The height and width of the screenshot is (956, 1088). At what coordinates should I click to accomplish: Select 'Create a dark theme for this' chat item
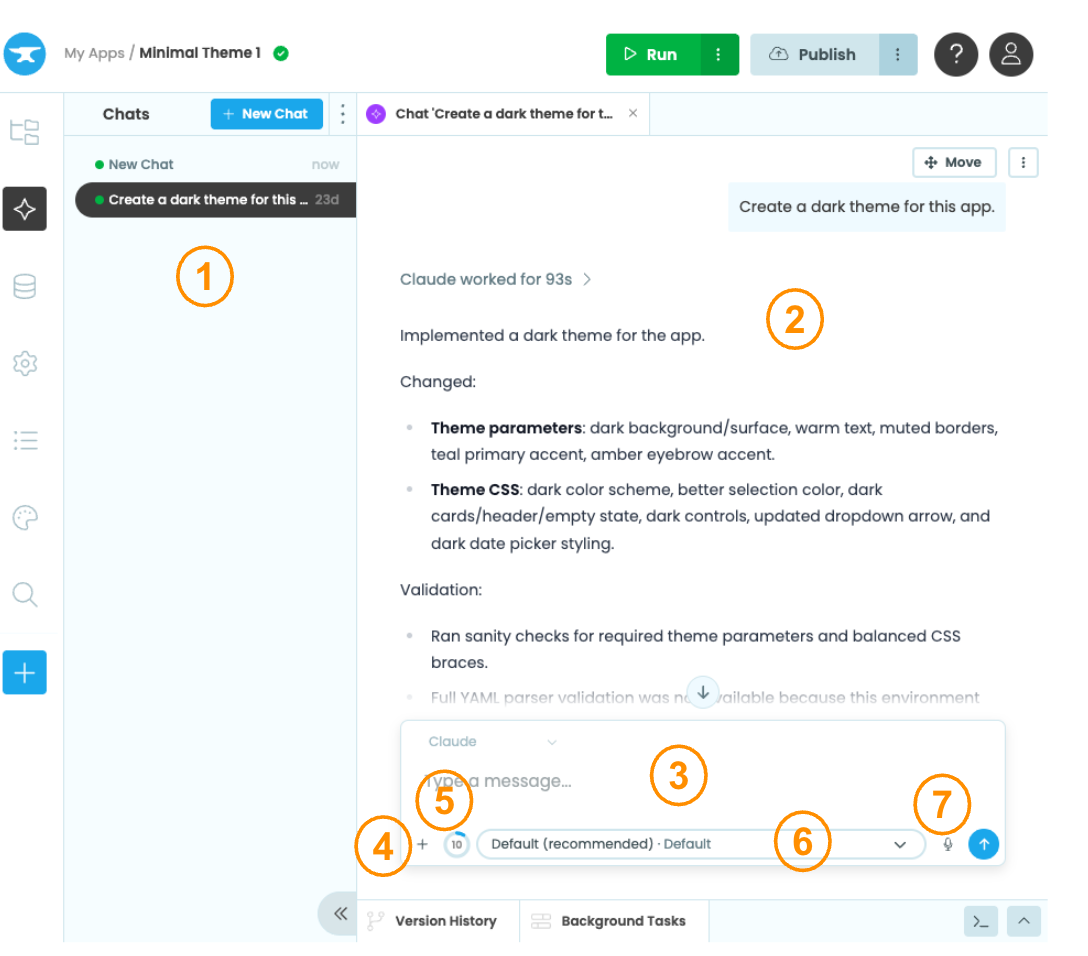coord(216,200)
